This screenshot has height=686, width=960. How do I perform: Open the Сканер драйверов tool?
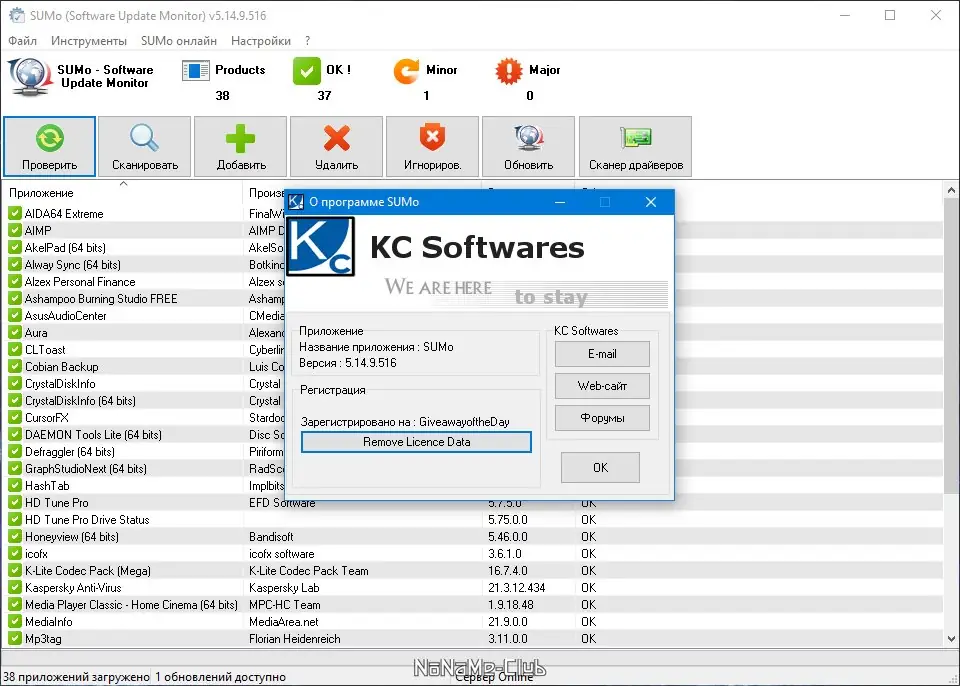pos(636,146)
